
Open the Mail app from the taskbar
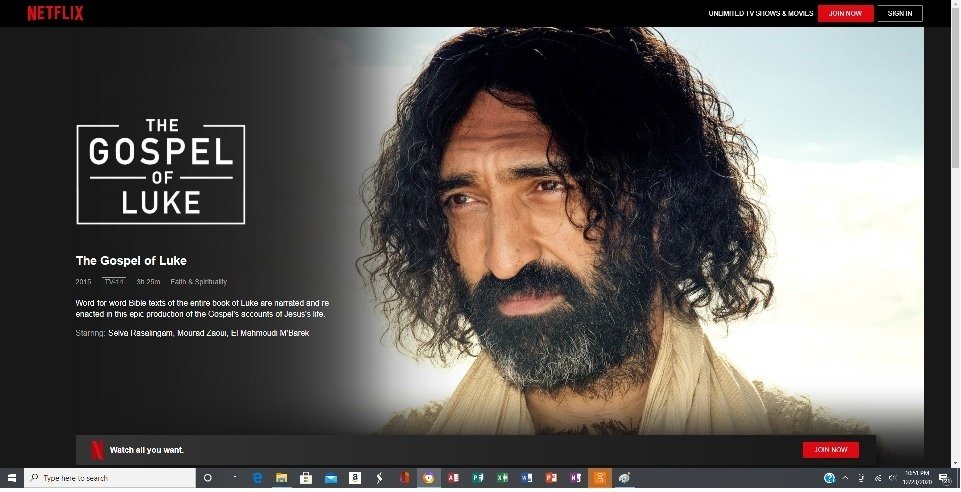pyautogui.click(x=330, y=478)
